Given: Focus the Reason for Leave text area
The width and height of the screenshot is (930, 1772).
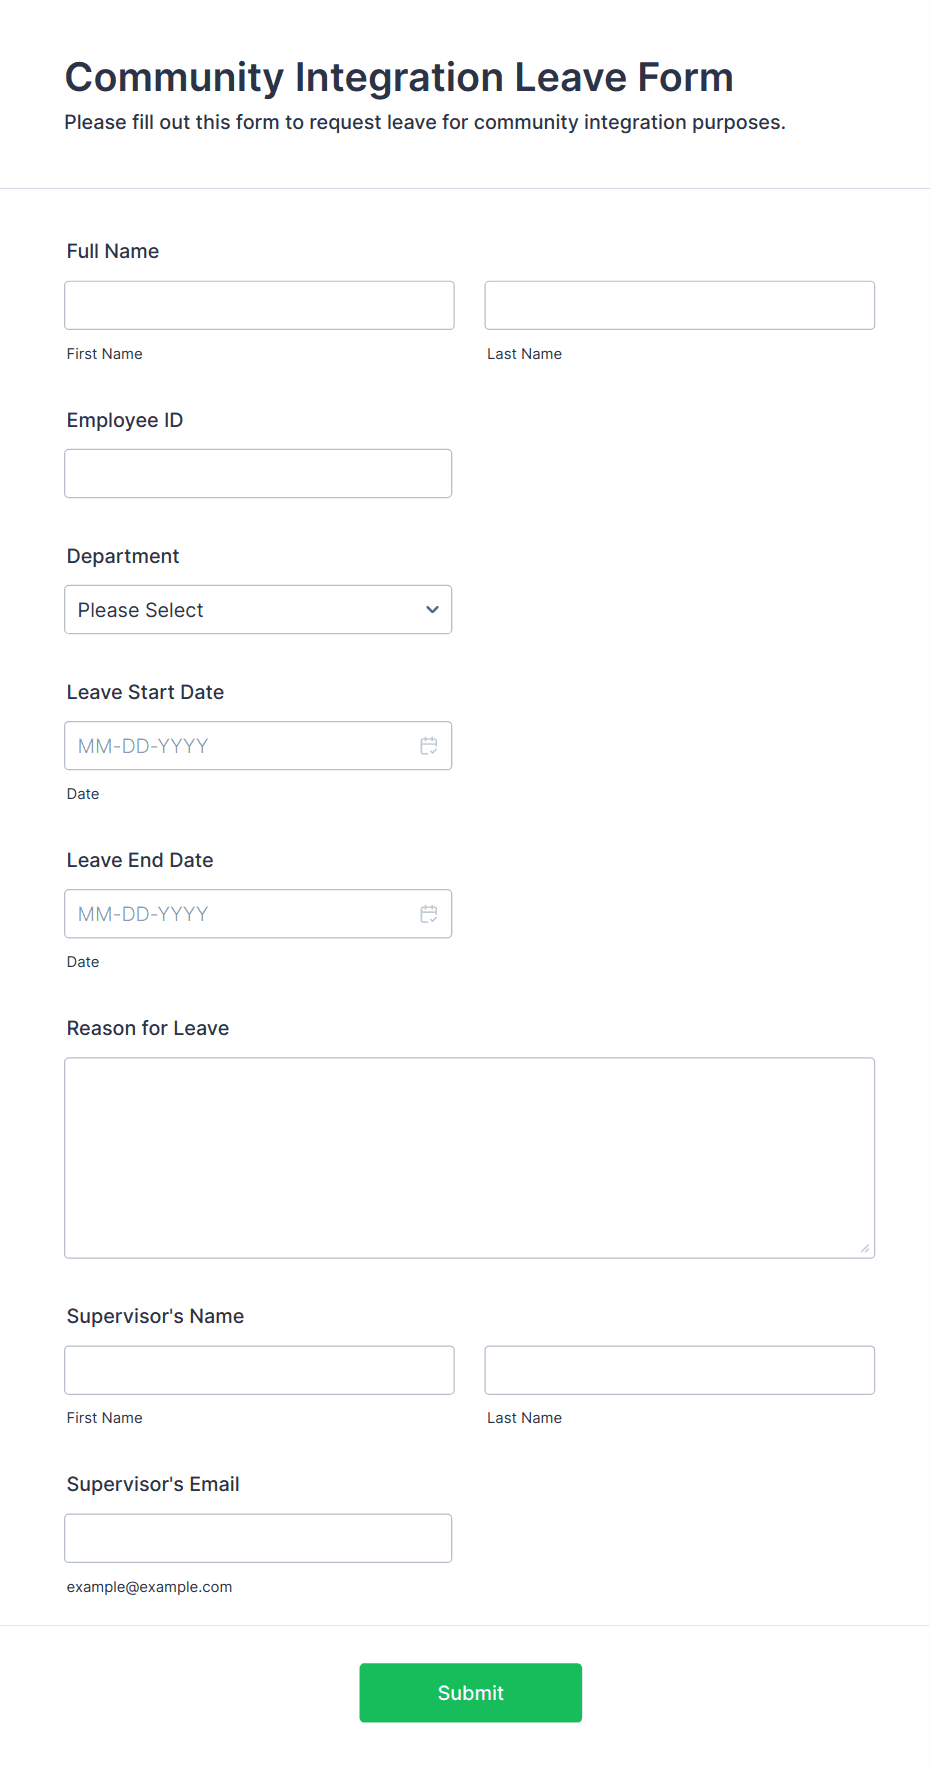Looking at the screenshot, I should [x=470, y=1158].
